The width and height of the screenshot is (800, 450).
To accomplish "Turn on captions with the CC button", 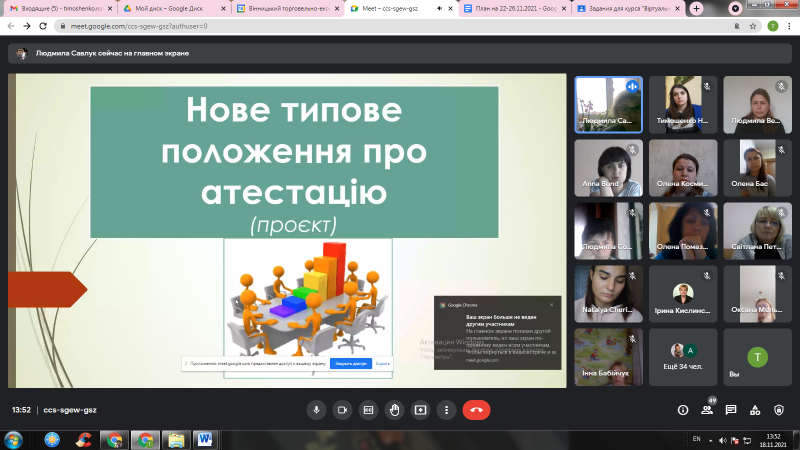I will pos(368,410).
